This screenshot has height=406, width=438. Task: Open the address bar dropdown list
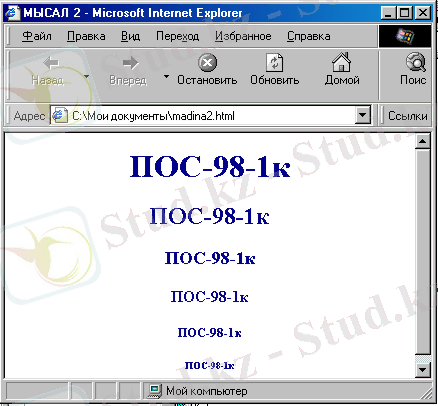tap(363, 116)
